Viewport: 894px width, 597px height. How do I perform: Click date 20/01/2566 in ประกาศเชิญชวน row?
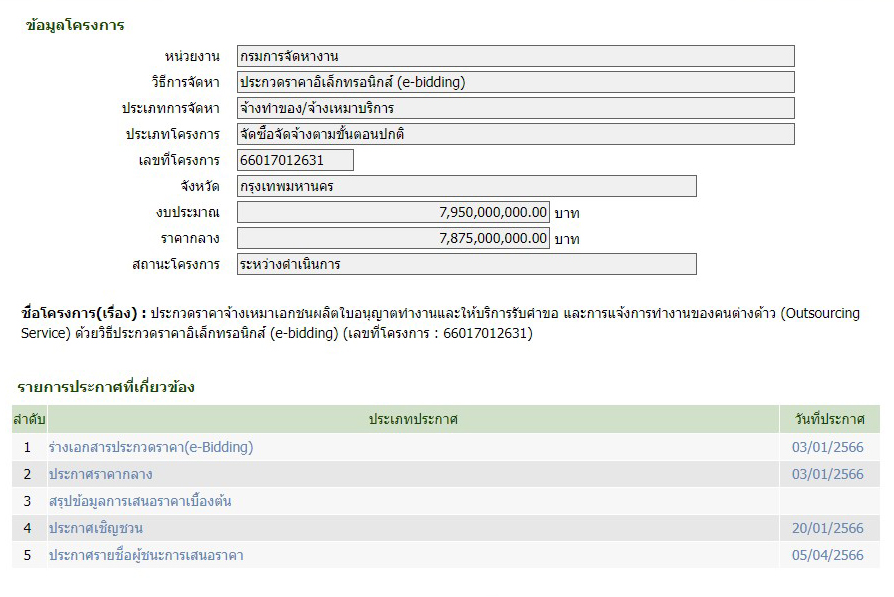tap(827, 528)
